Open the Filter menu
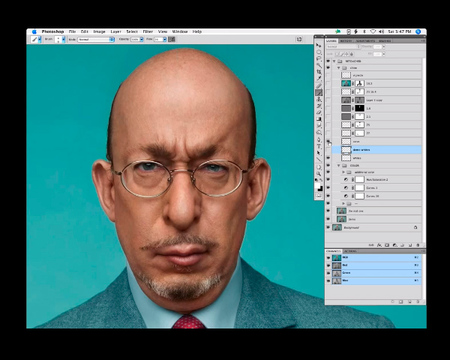 pyautogui.click(x=148, y=32)
